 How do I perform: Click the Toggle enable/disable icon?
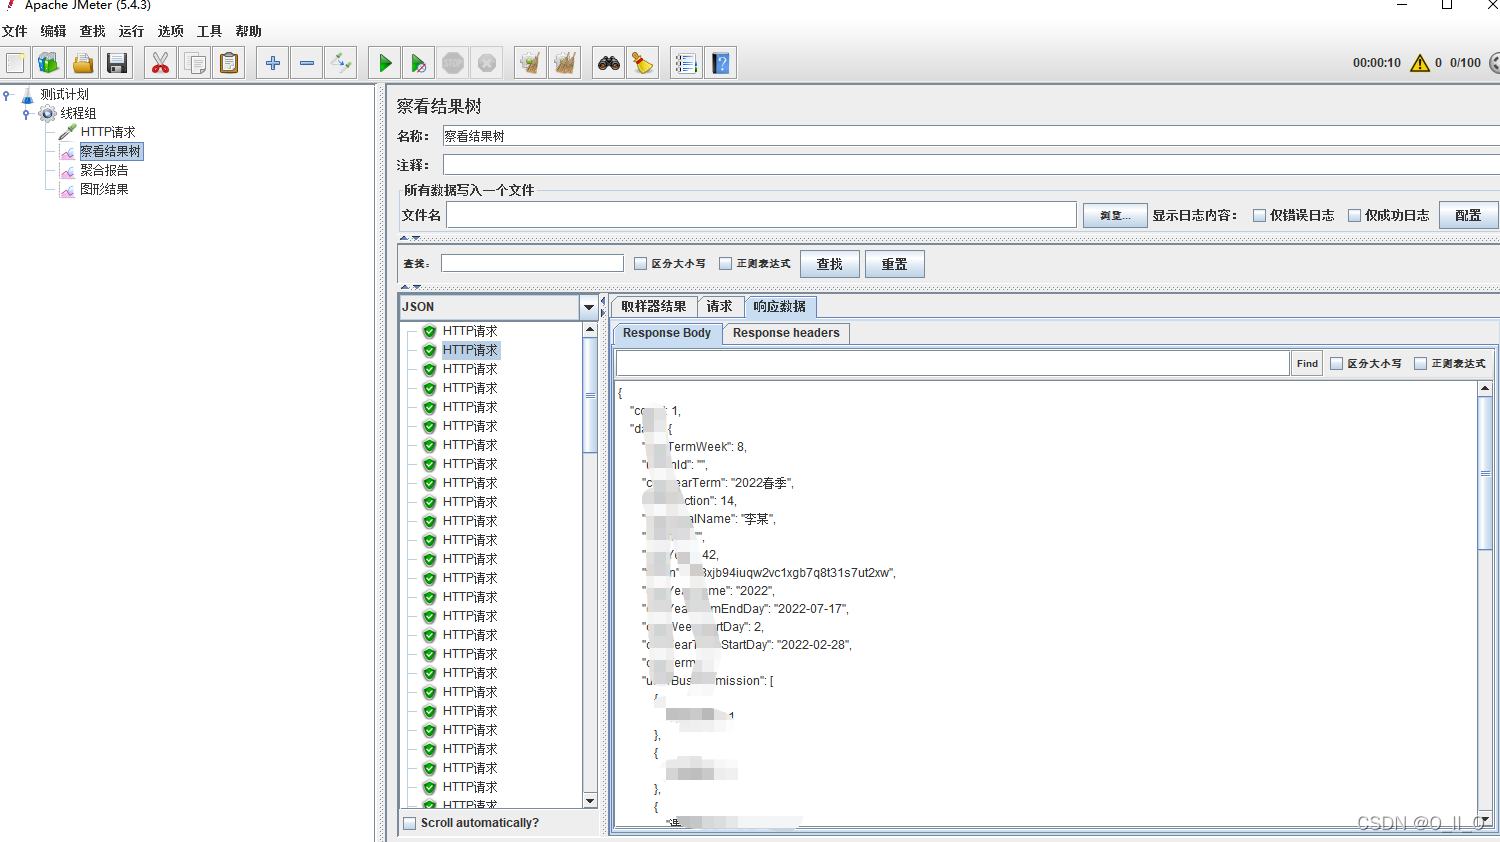point(341,63)
